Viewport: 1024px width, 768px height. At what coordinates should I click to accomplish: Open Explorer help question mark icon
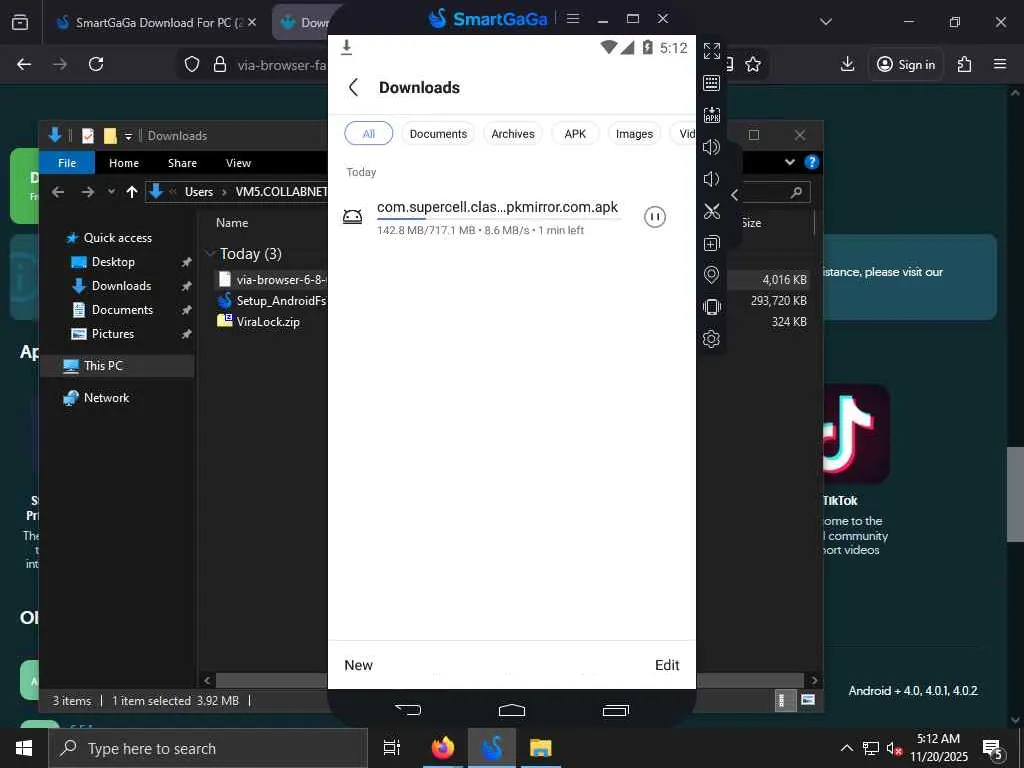(812, 162)
